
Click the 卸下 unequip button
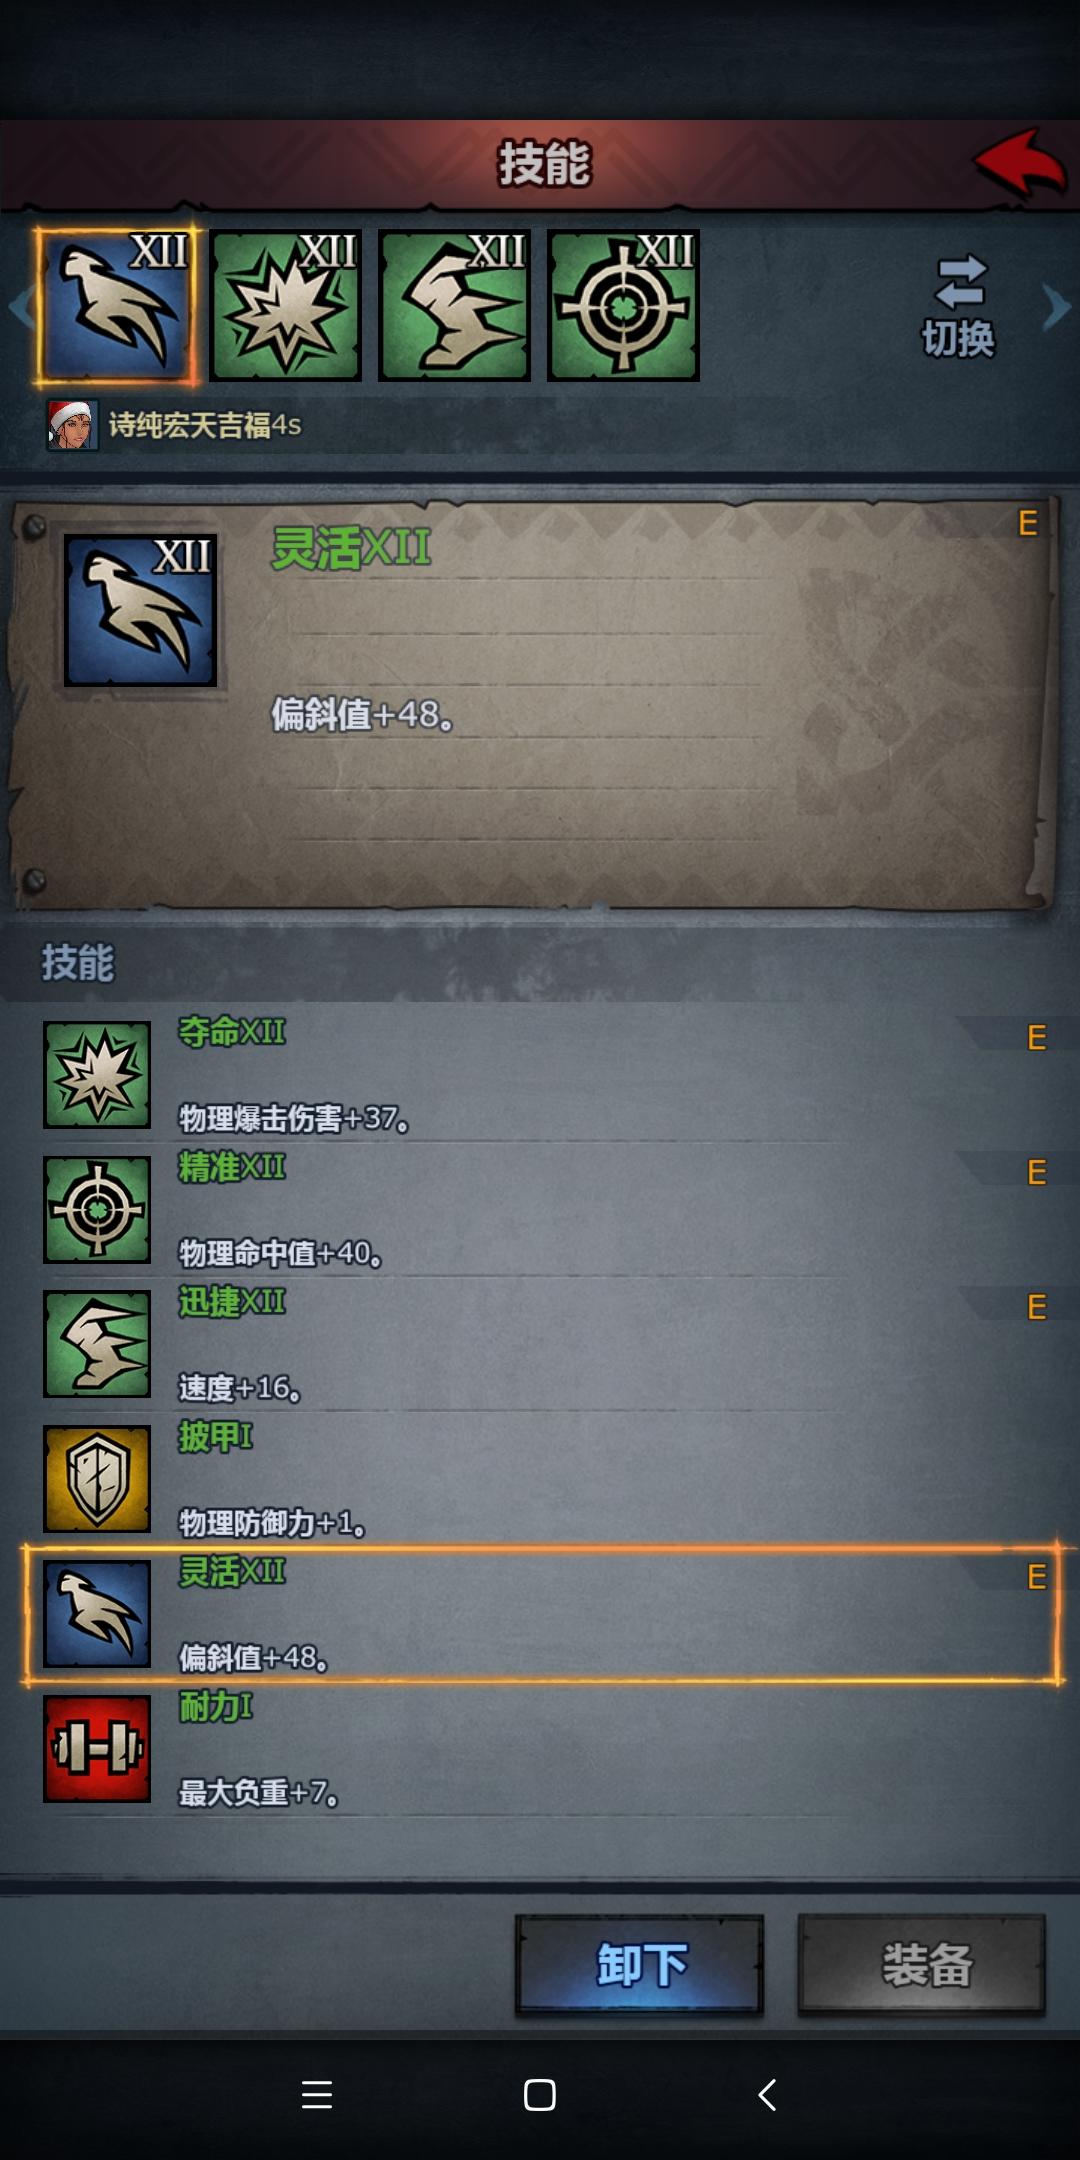pos(640,1964)
